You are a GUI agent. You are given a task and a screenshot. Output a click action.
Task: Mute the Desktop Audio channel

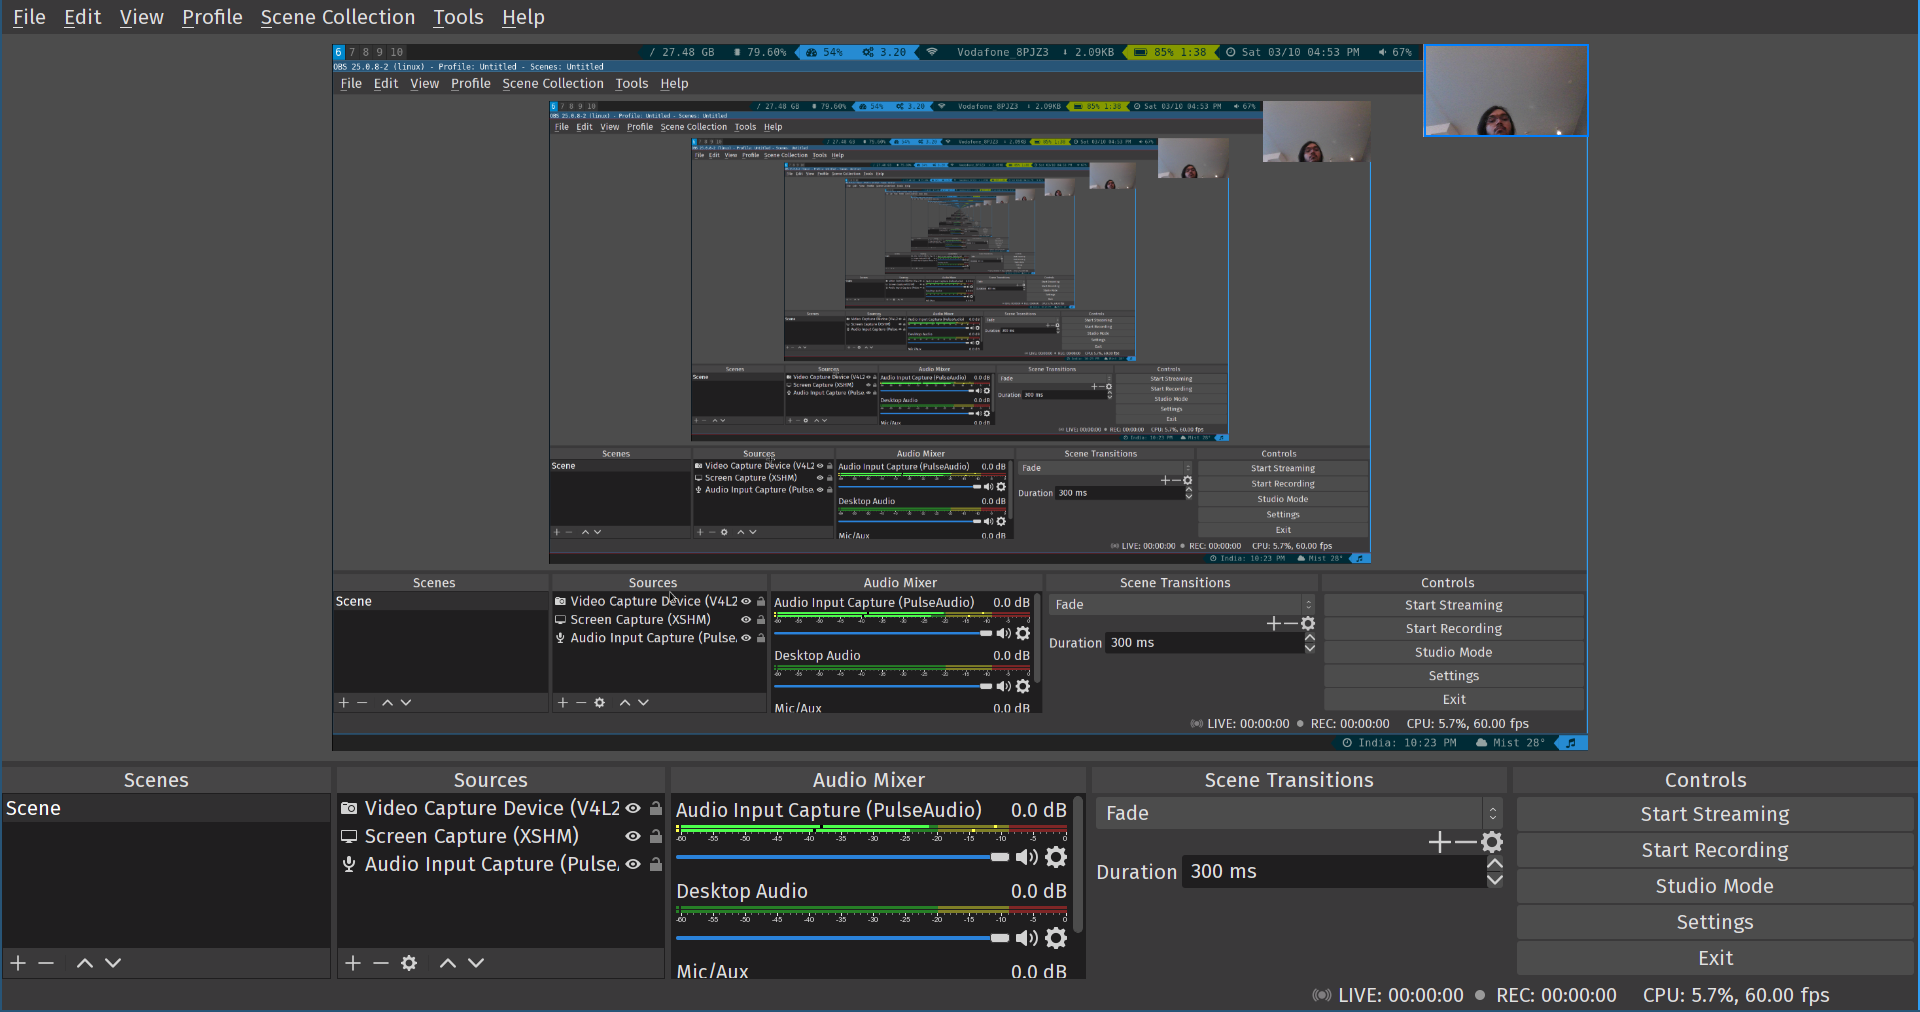[1027, 938]
